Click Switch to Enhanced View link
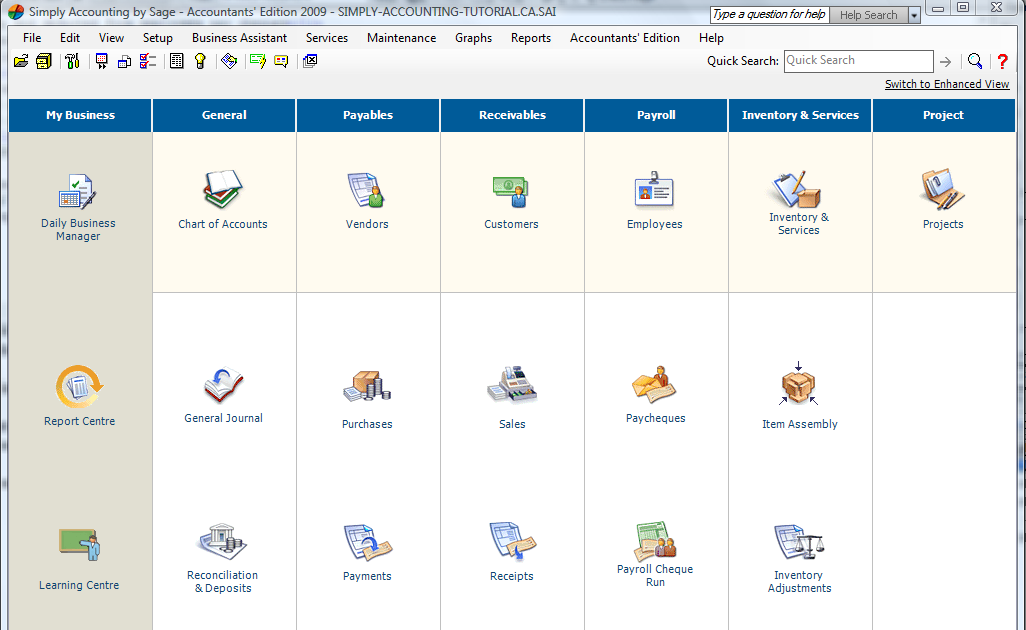This screenshot has width=1026, height=630. tap(947, 84)
